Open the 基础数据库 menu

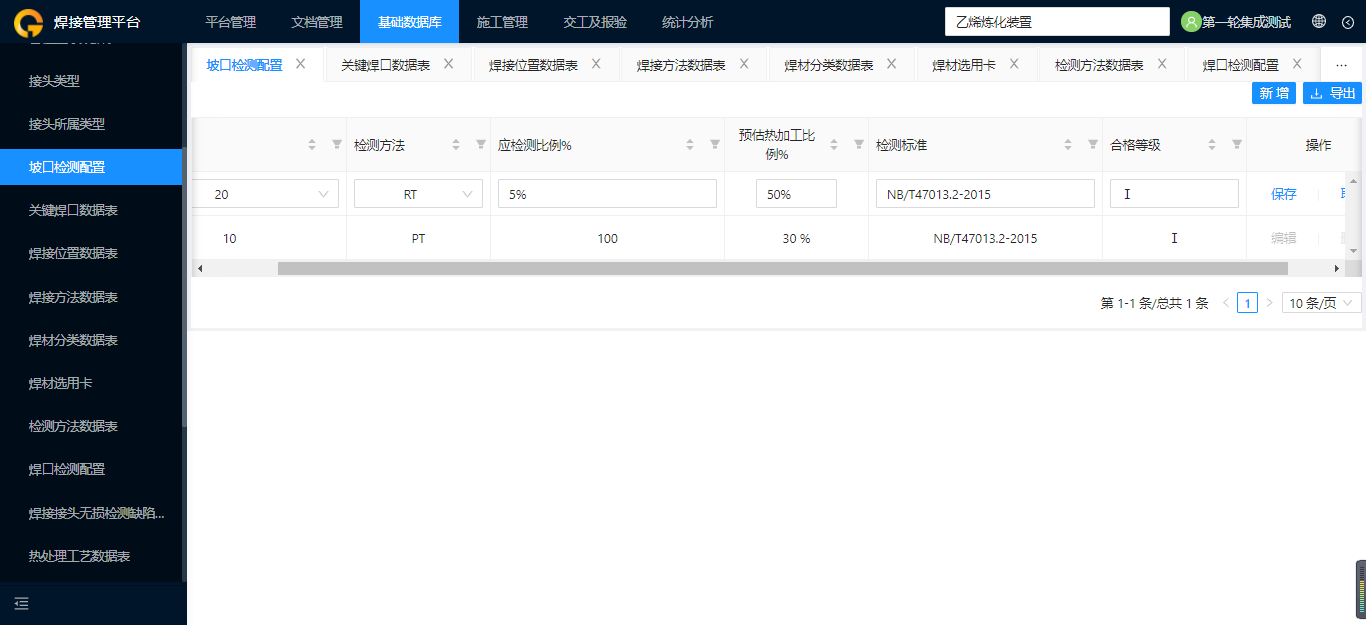409,22
